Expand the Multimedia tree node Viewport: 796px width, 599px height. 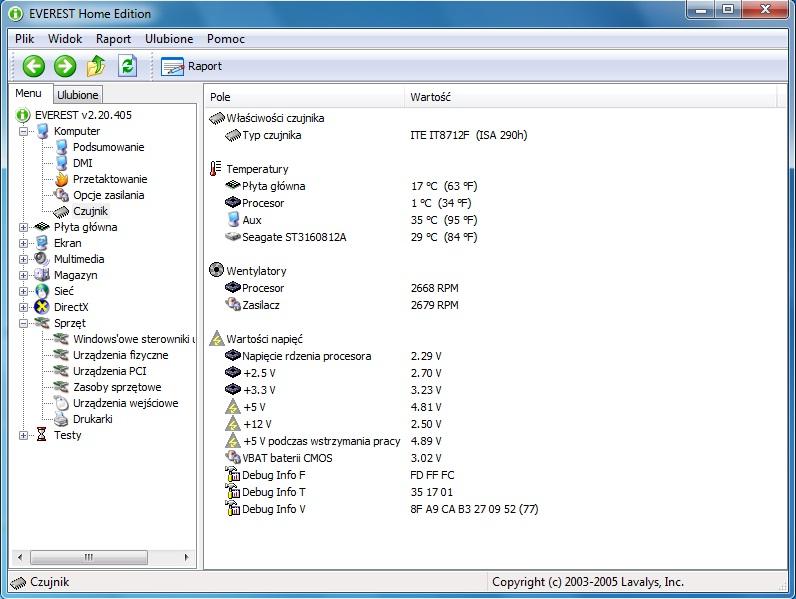[x=23, y=259]
